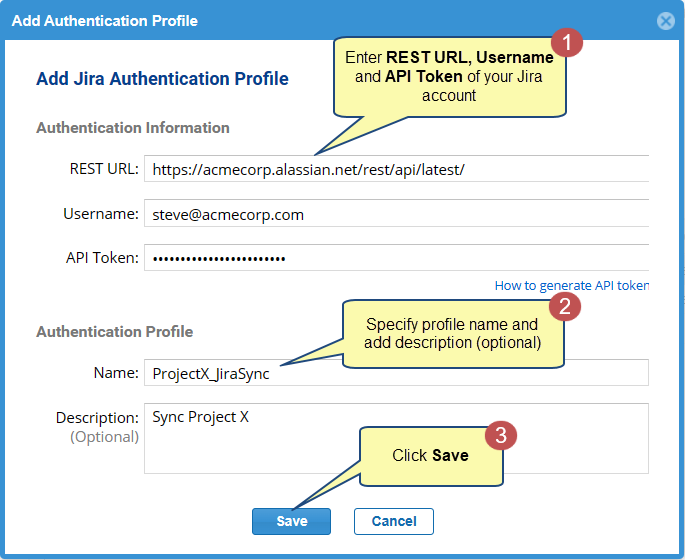
Task: Click the Add Jira Authentication Profile heading
Action: pos(162,79)
